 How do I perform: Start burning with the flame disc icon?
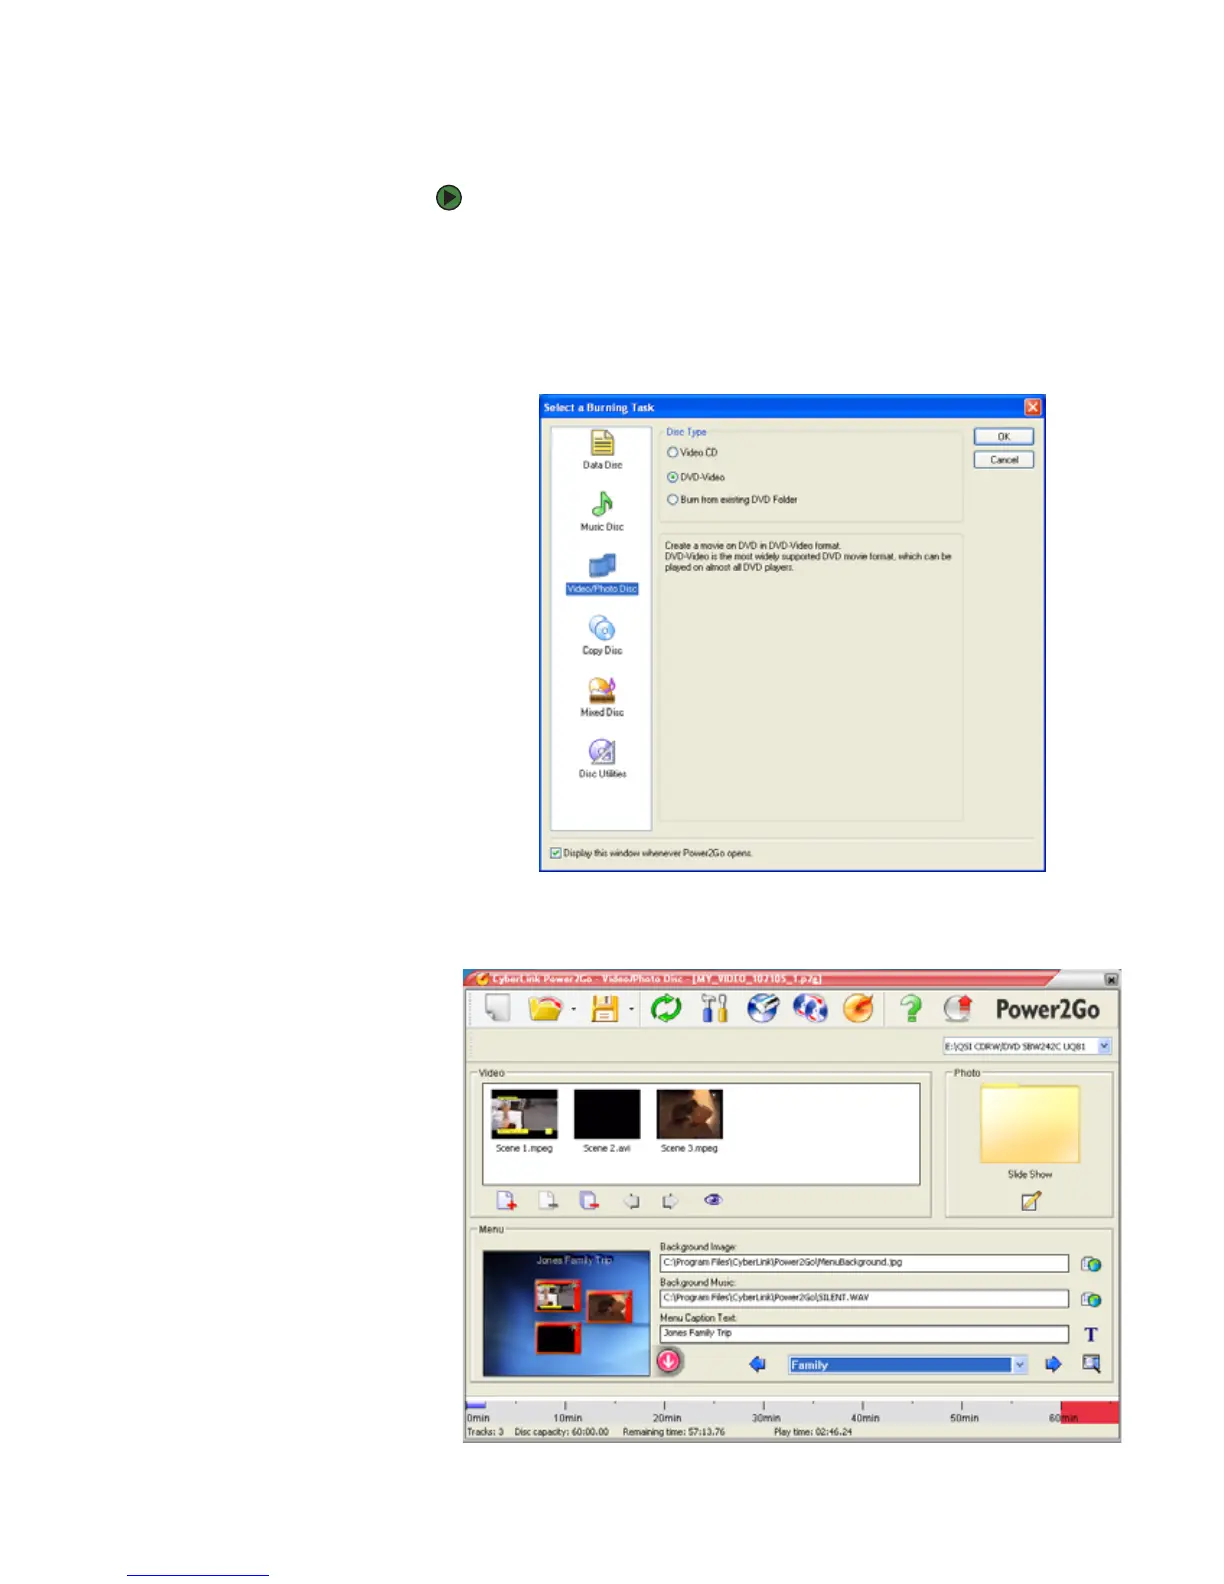tap(858, 1008)
